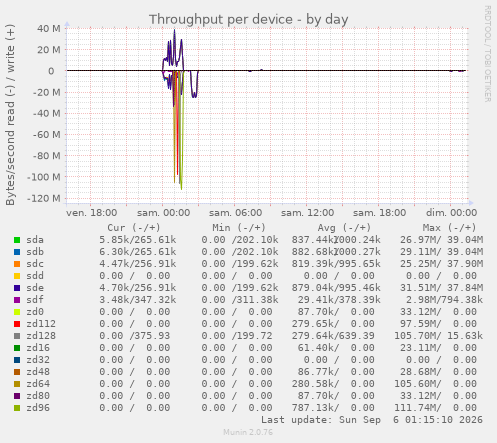Image resolution: width=497 pixels, height=443 pixels.
Task: Click the zd48 brown legend swatch
Action: (x=17, y=372)
